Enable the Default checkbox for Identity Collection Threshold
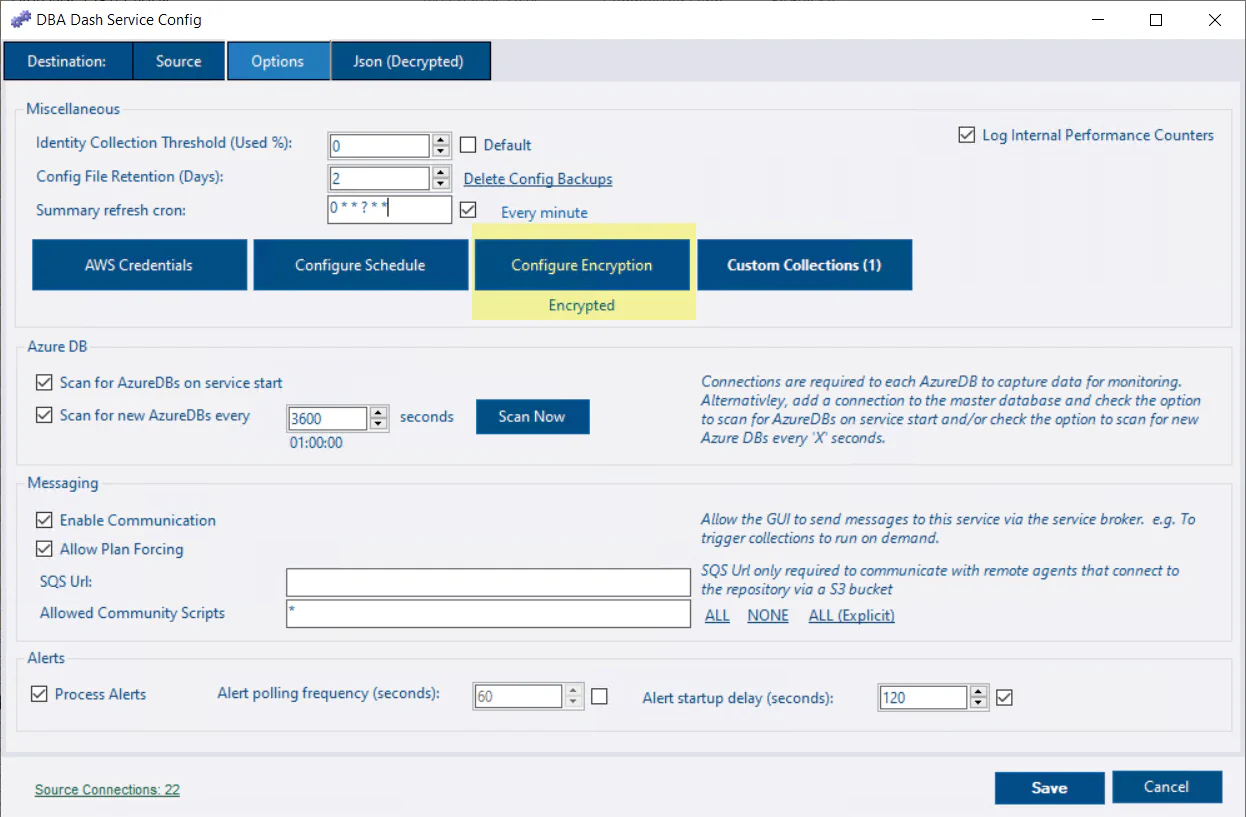This screenshot has height=817, width=1246. (x=468, y=144)
